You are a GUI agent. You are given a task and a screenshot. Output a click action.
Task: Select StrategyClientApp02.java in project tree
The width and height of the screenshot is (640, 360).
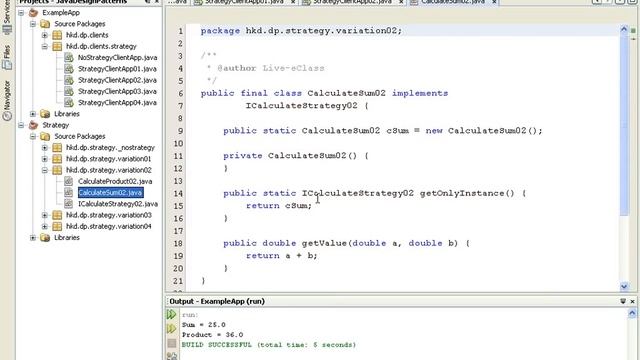tap(117, 80)
